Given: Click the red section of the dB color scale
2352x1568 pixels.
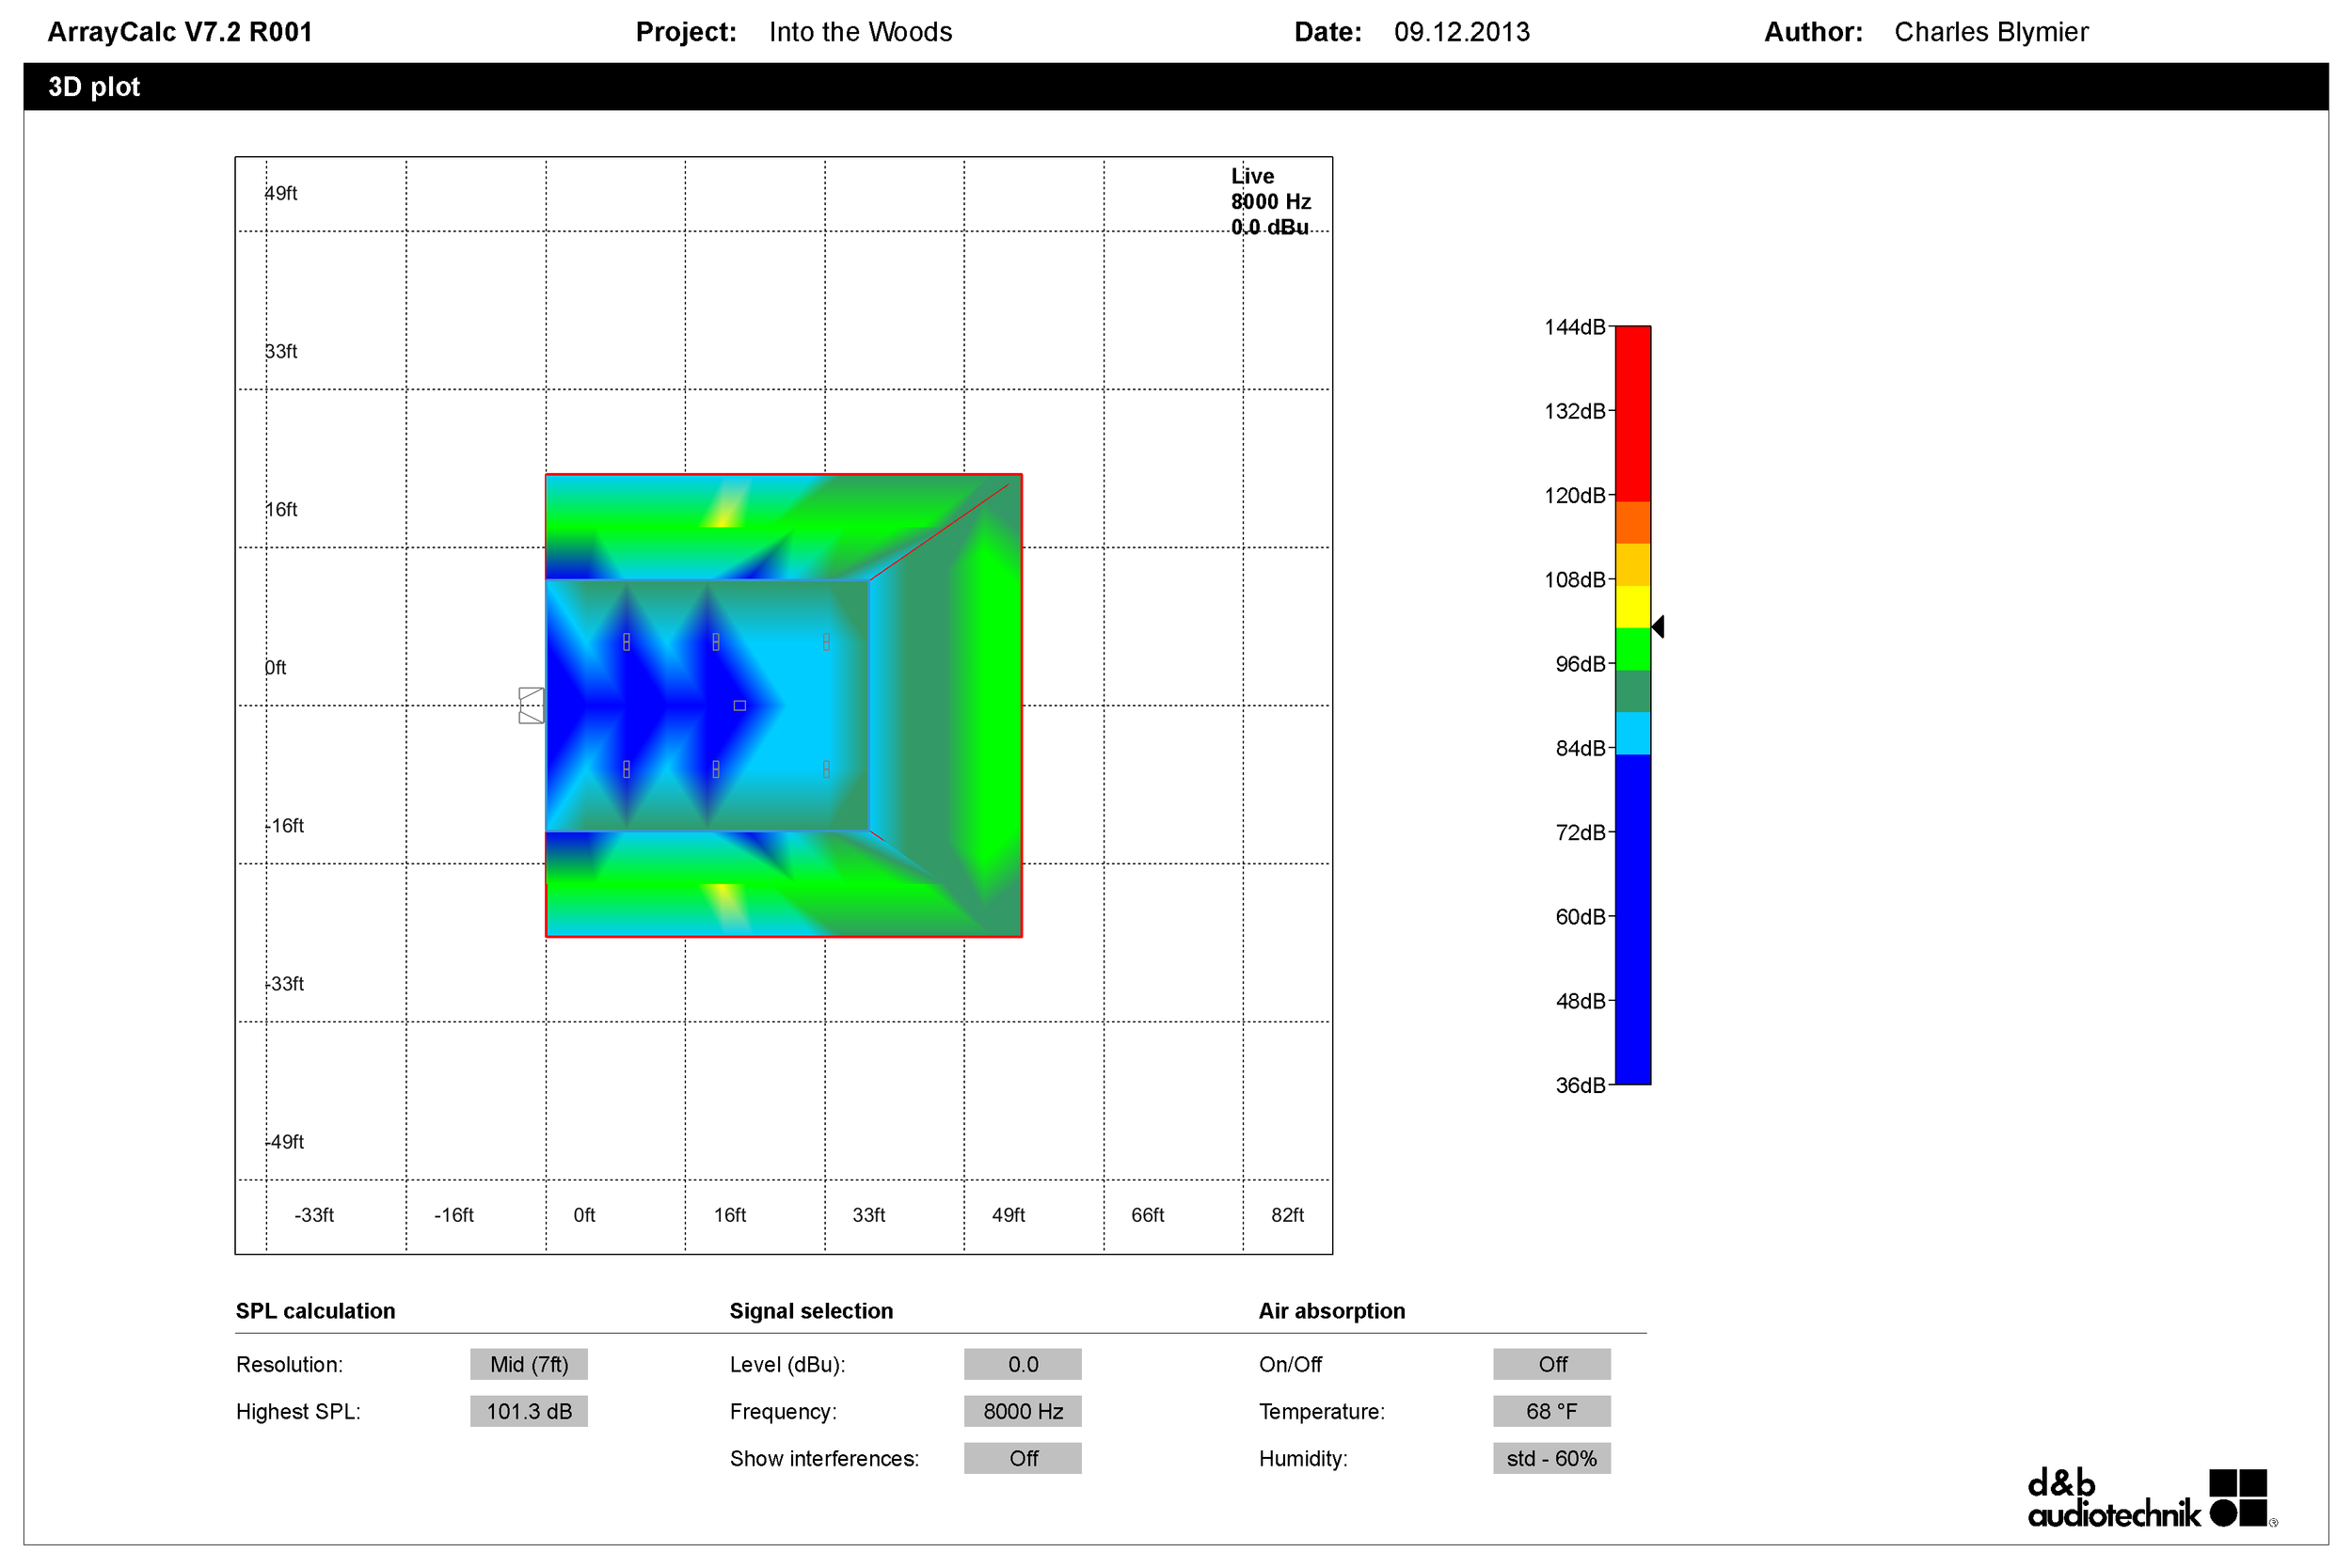Looking at the screenshot, I should (1632, 412).
